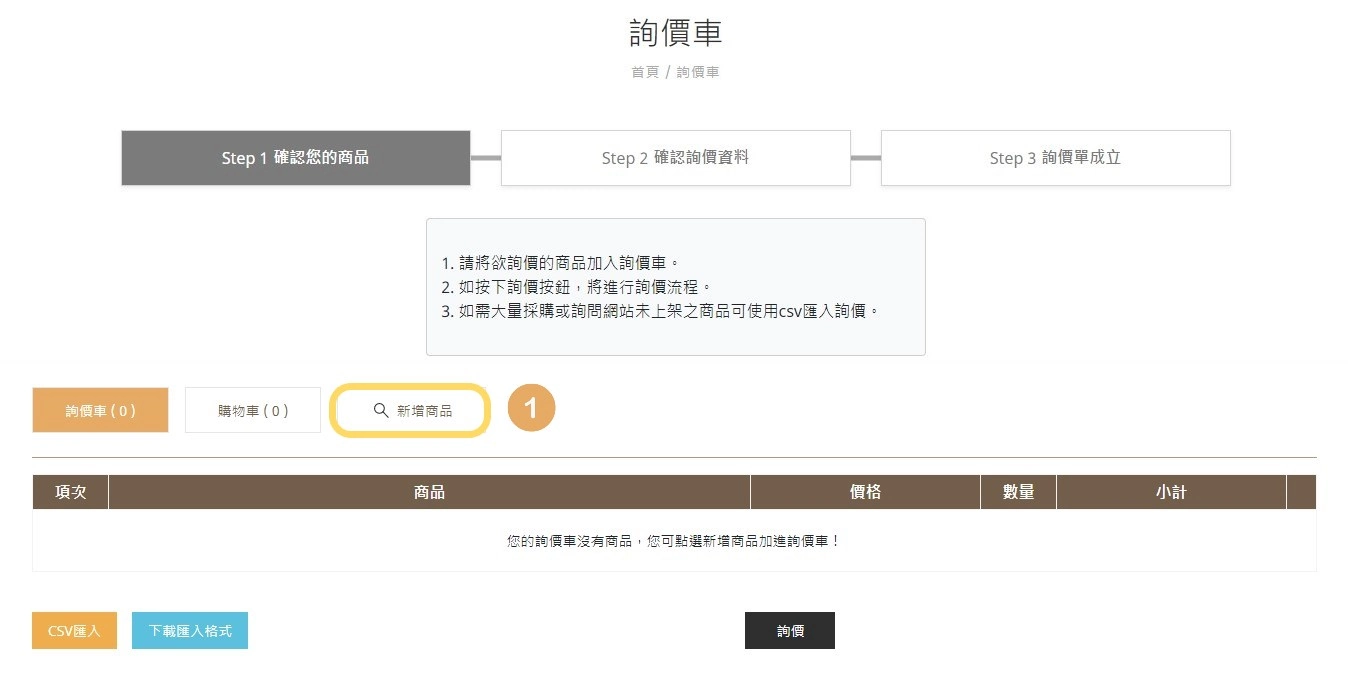This screenshot has height=687, width=1348.
Task: Click the empty cart message 您的詢價車沒有商品
Action: (674, 540)
